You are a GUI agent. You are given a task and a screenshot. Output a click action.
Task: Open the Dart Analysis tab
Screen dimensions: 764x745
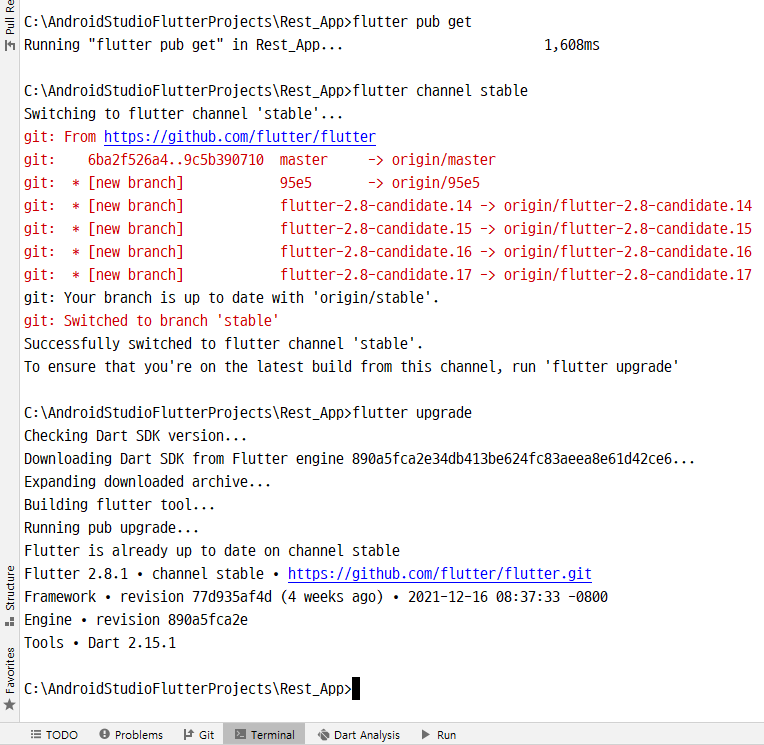pos(359,734)
